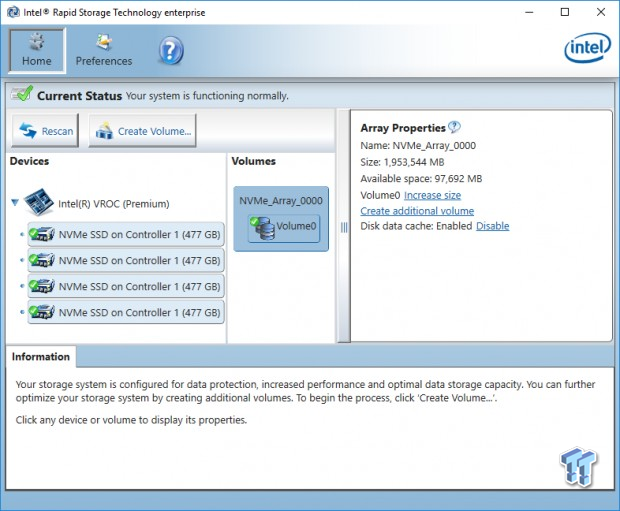Click the Current Status checkmark icon
Viewport: 620px width, 511px height.
pyautogui.click(x=22, y=94)
